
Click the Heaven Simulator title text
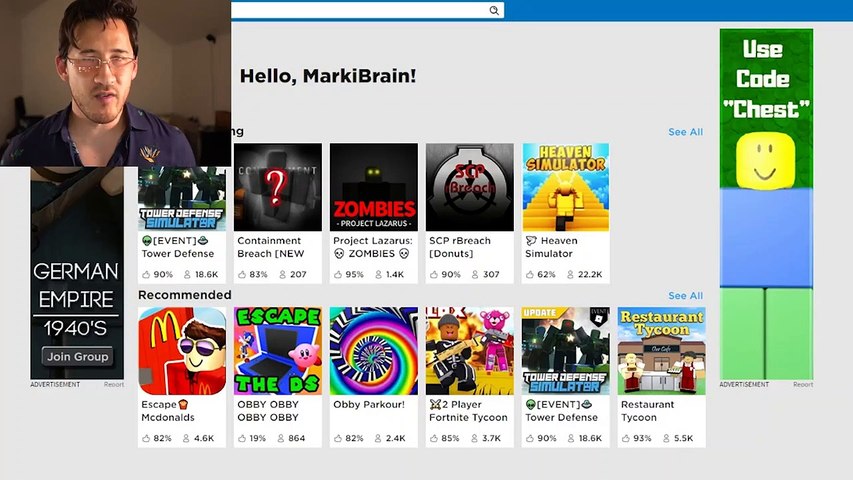click(x=551, y=247)
